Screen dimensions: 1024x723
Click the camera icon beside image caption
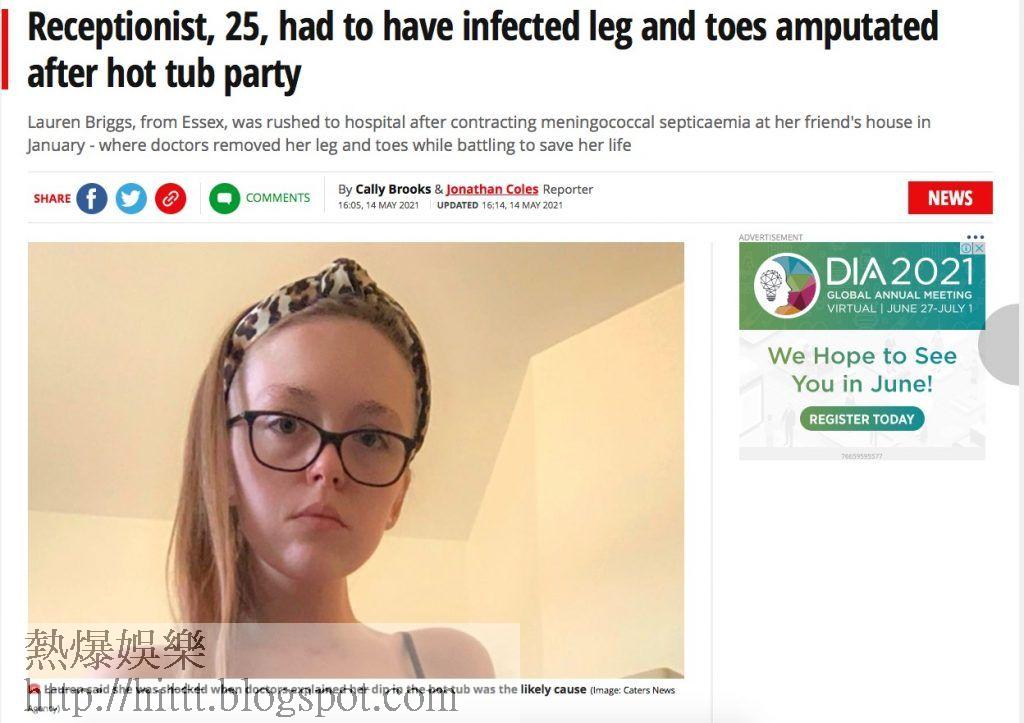click(34, 689)
